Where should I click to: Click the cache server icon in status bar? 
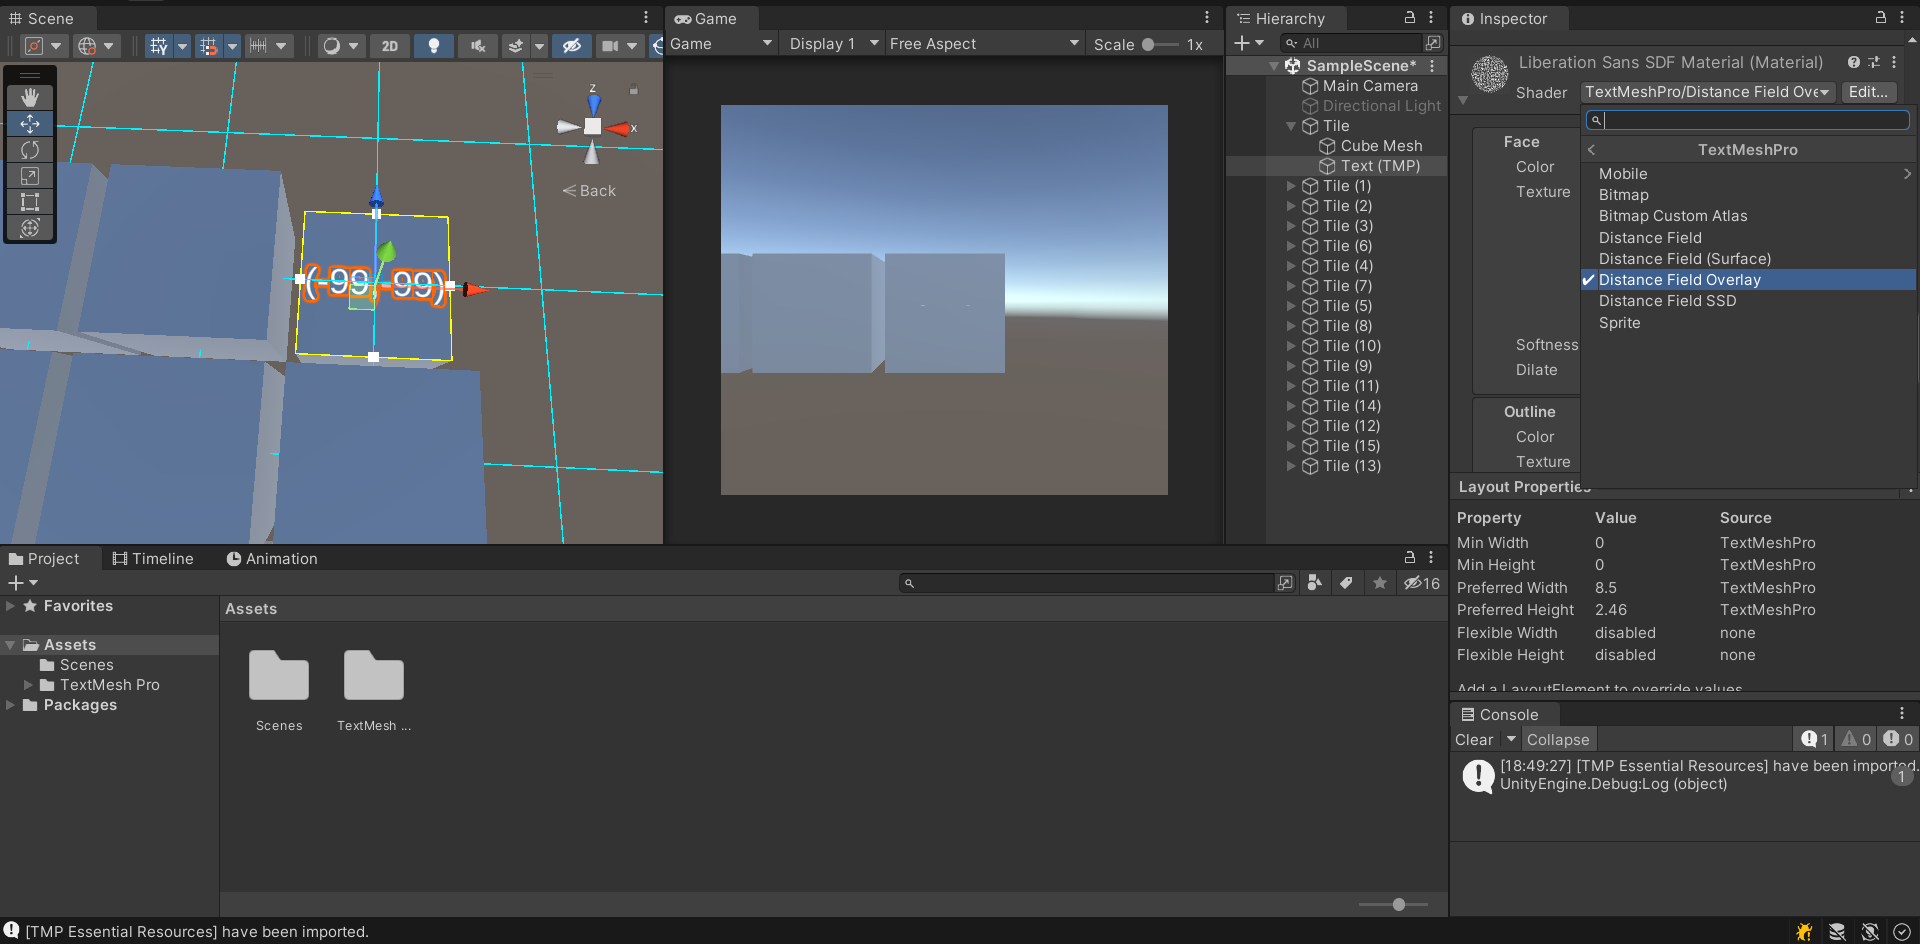click(1837, 932)
